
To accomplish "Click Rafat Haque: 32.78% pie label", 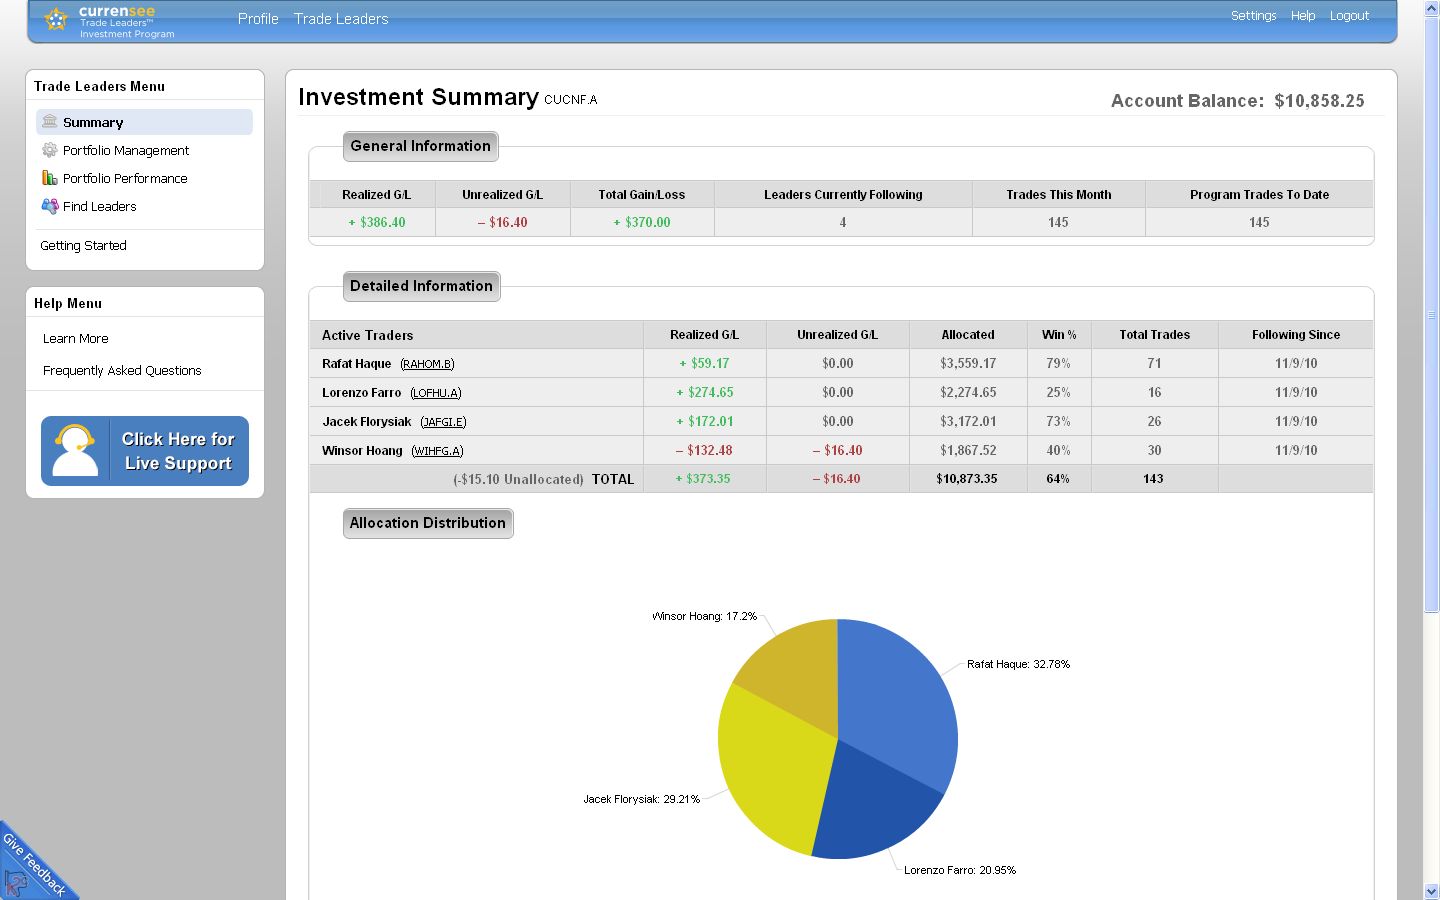I will click(x=1018, y=664).
